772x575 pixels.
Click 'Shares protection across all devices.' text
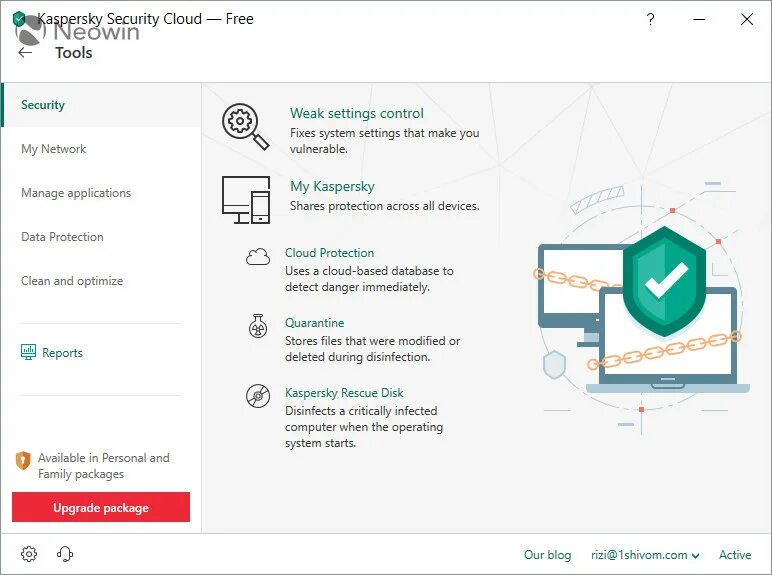click(x=385, y=206)
